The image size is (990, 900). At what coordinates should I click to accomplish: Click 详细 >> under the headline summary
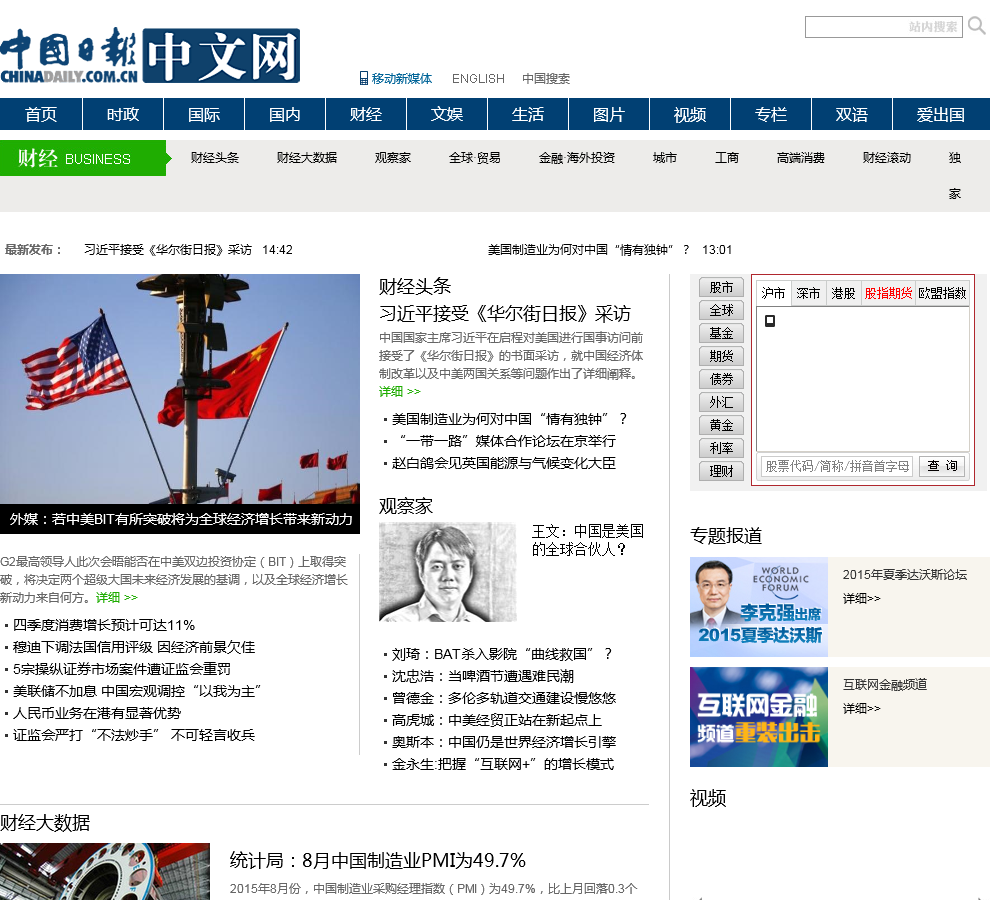coord(400,392)
